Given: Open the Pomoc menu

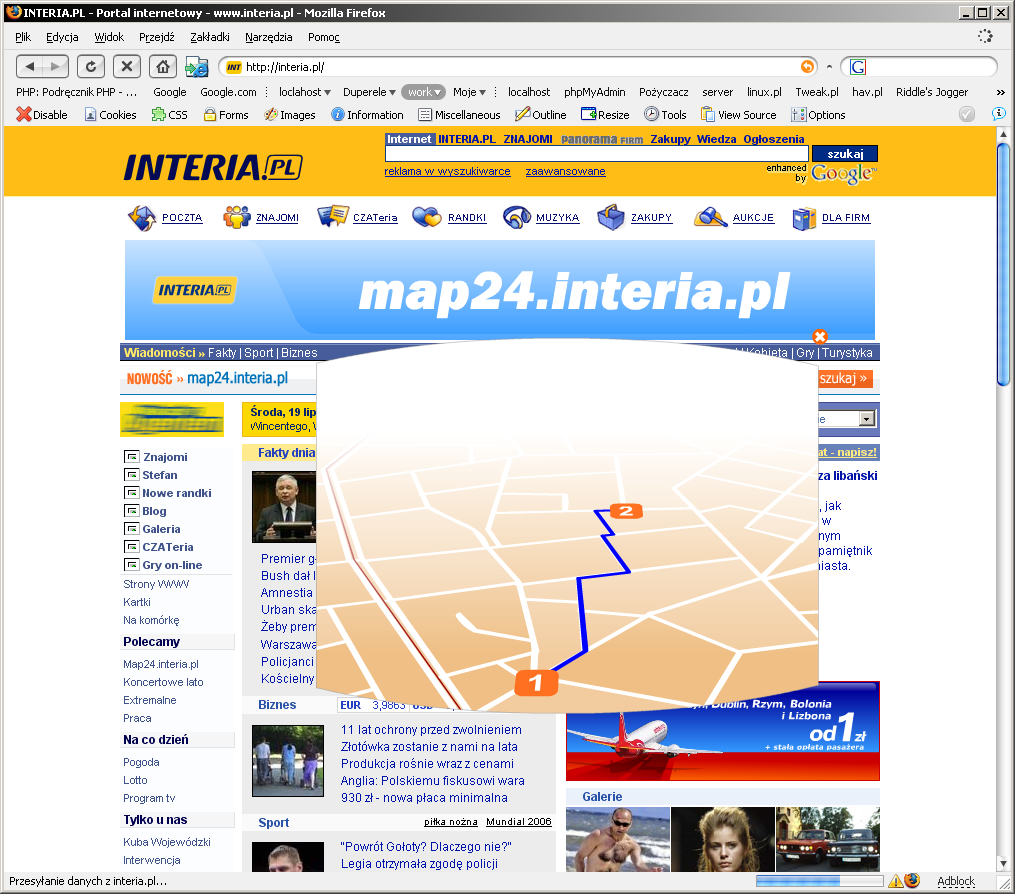Looking at the screenshot, I should tap(324, 37).
